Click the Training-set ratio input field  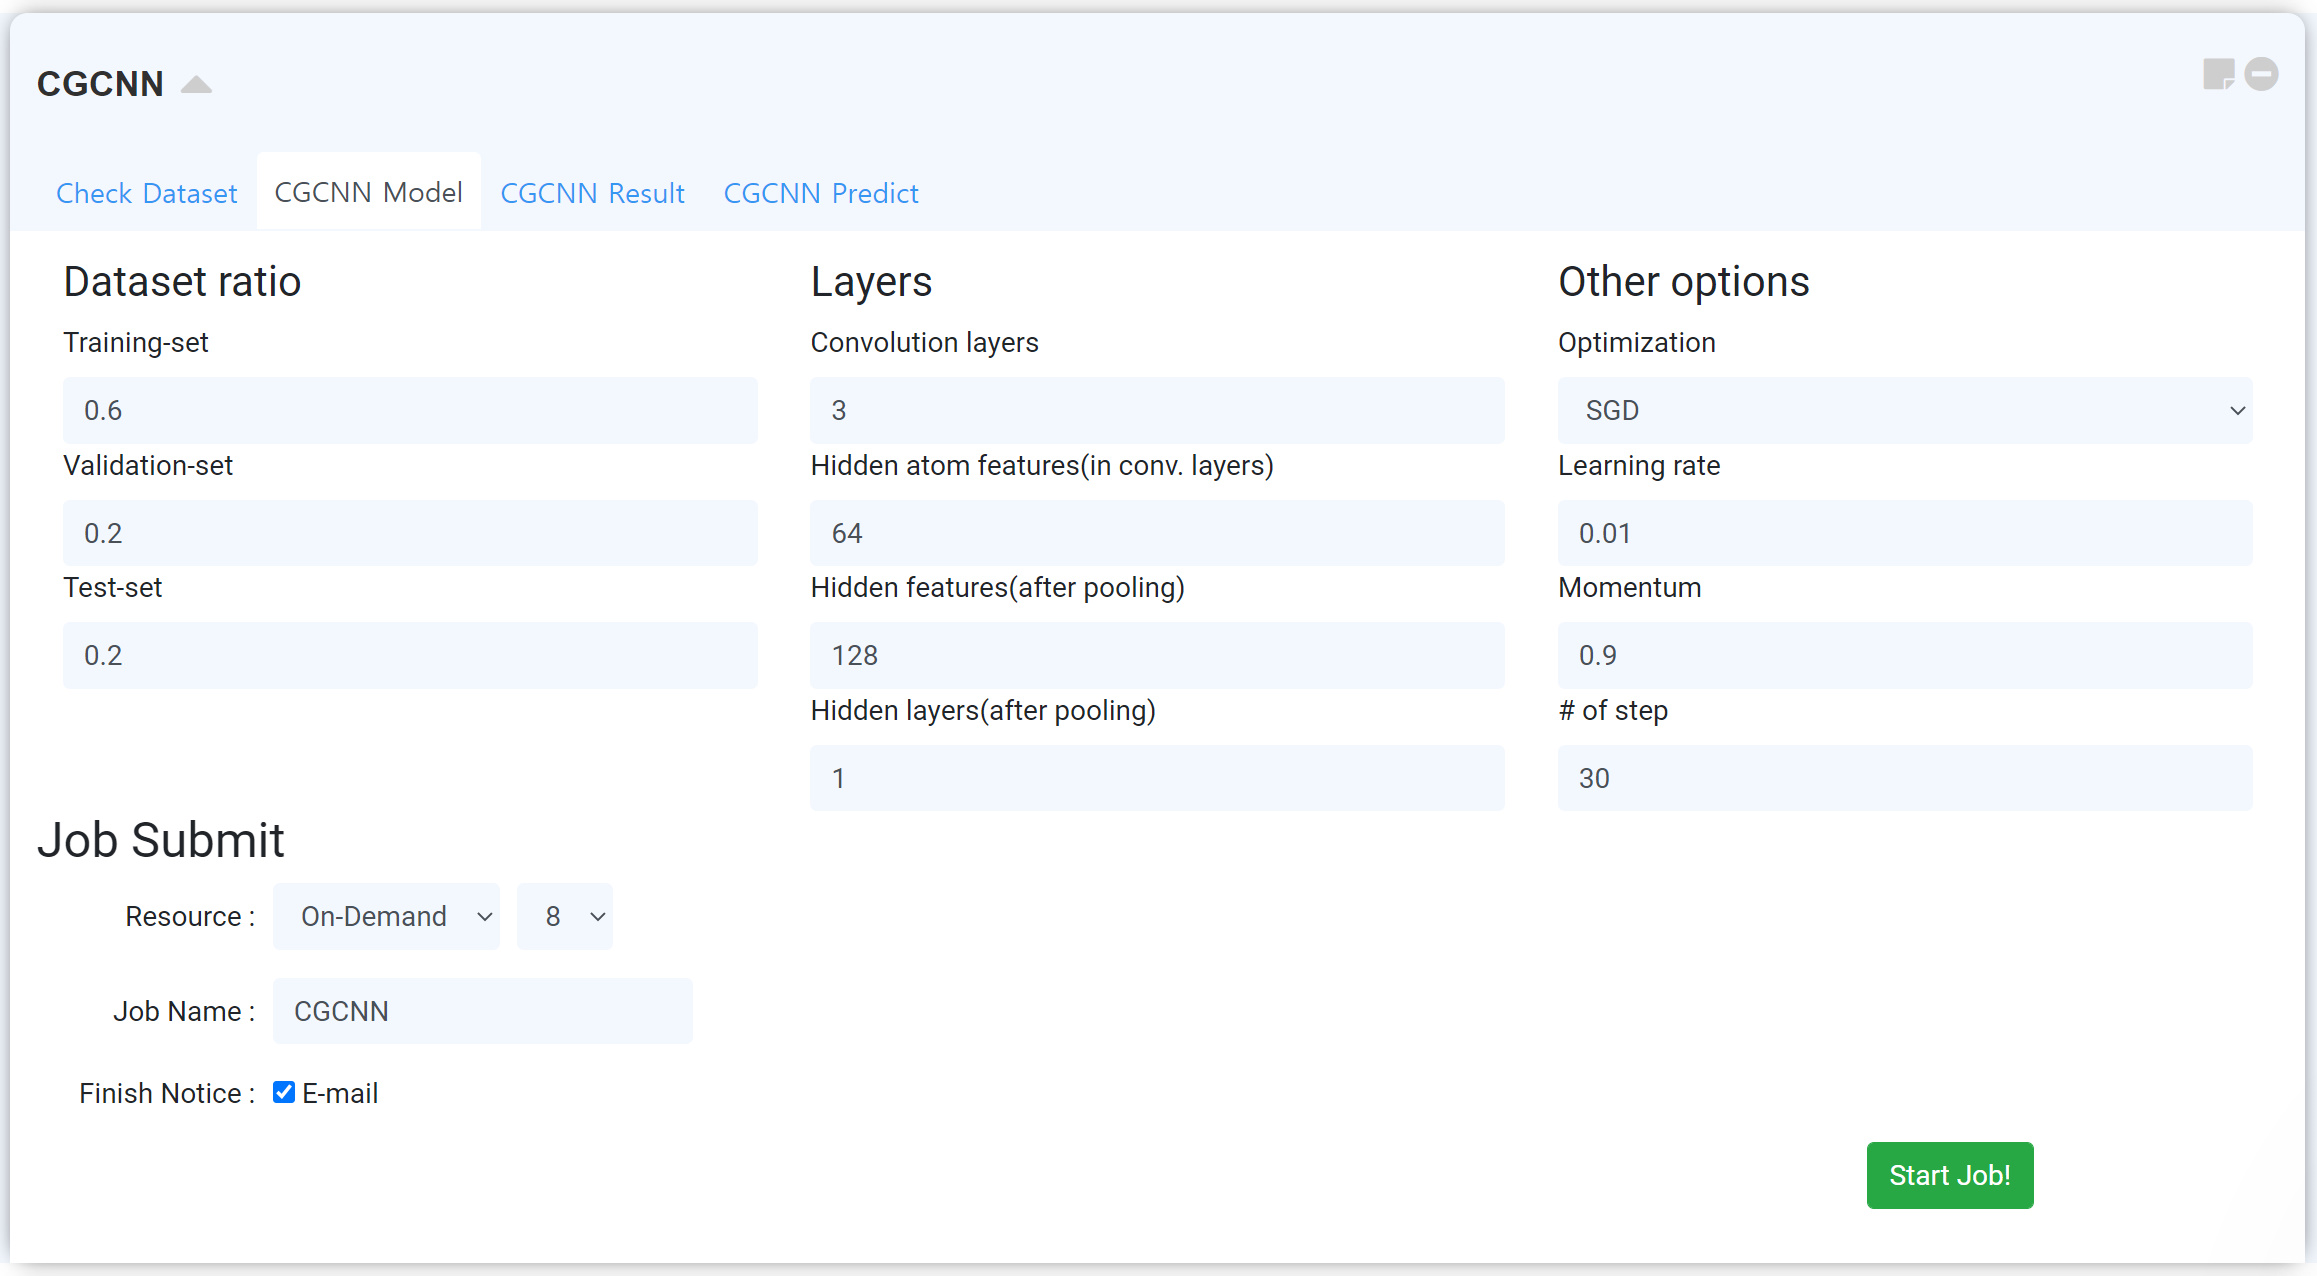[410, 410]
